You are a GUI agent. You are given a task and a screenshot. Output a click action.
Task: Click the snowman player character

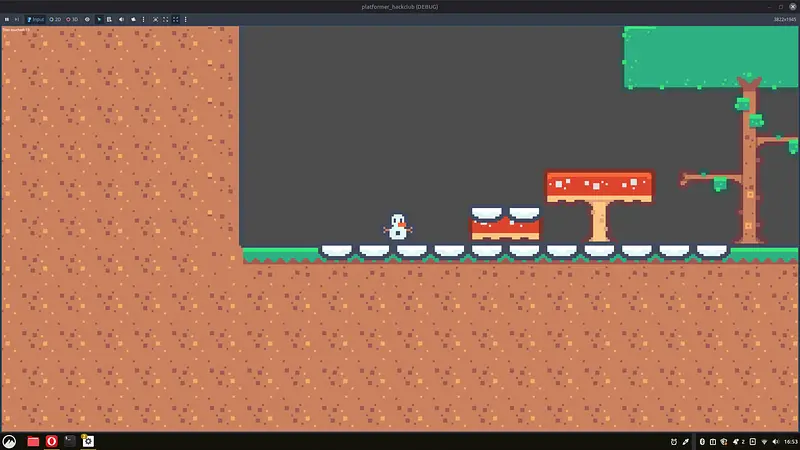click(x=397, y=228)
